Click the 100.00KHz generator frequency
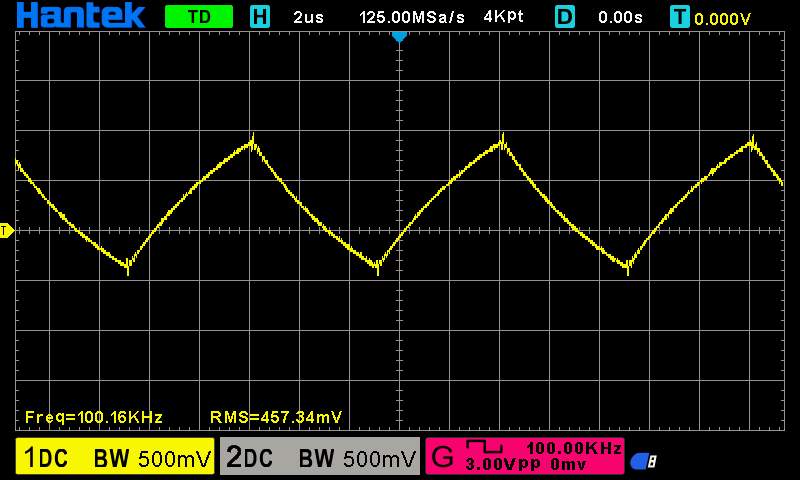The width and height of the screenshot is (800, 480). [574, 448]
